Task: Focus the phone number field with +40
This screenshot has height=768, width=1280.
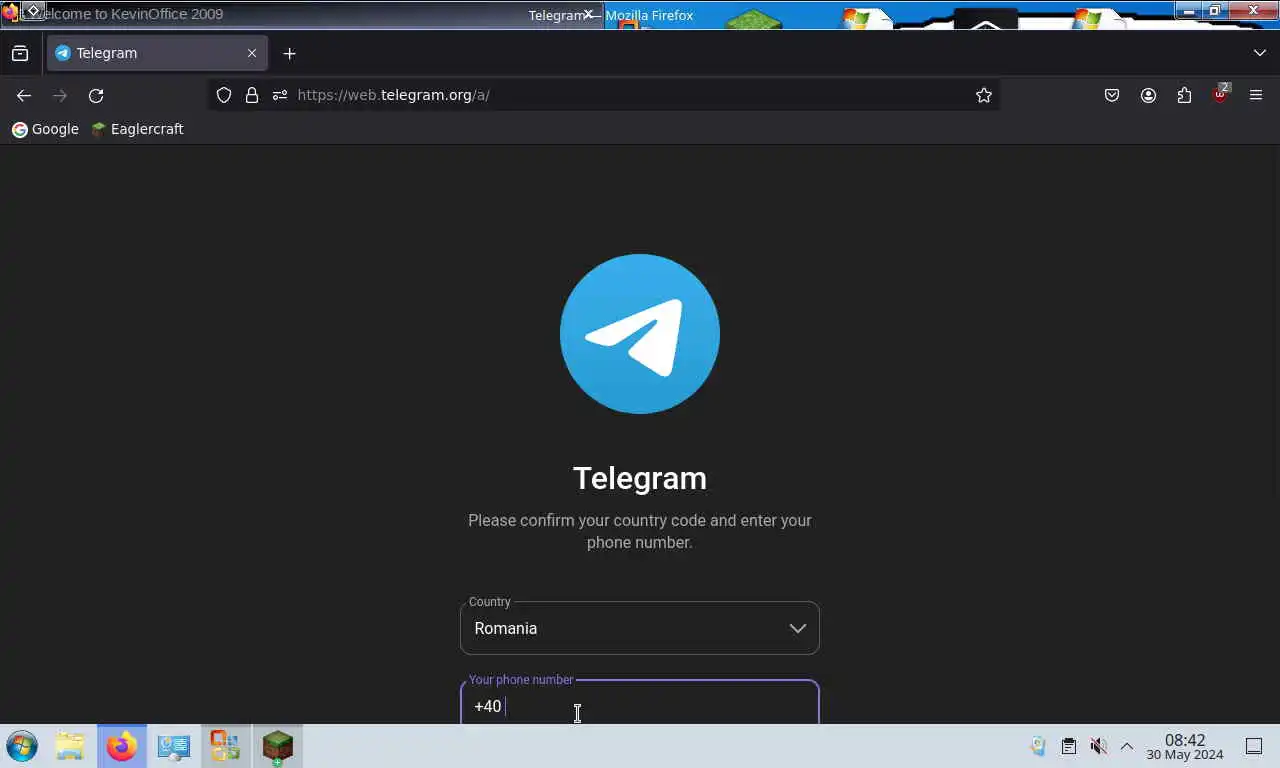Action: (640, 702)
